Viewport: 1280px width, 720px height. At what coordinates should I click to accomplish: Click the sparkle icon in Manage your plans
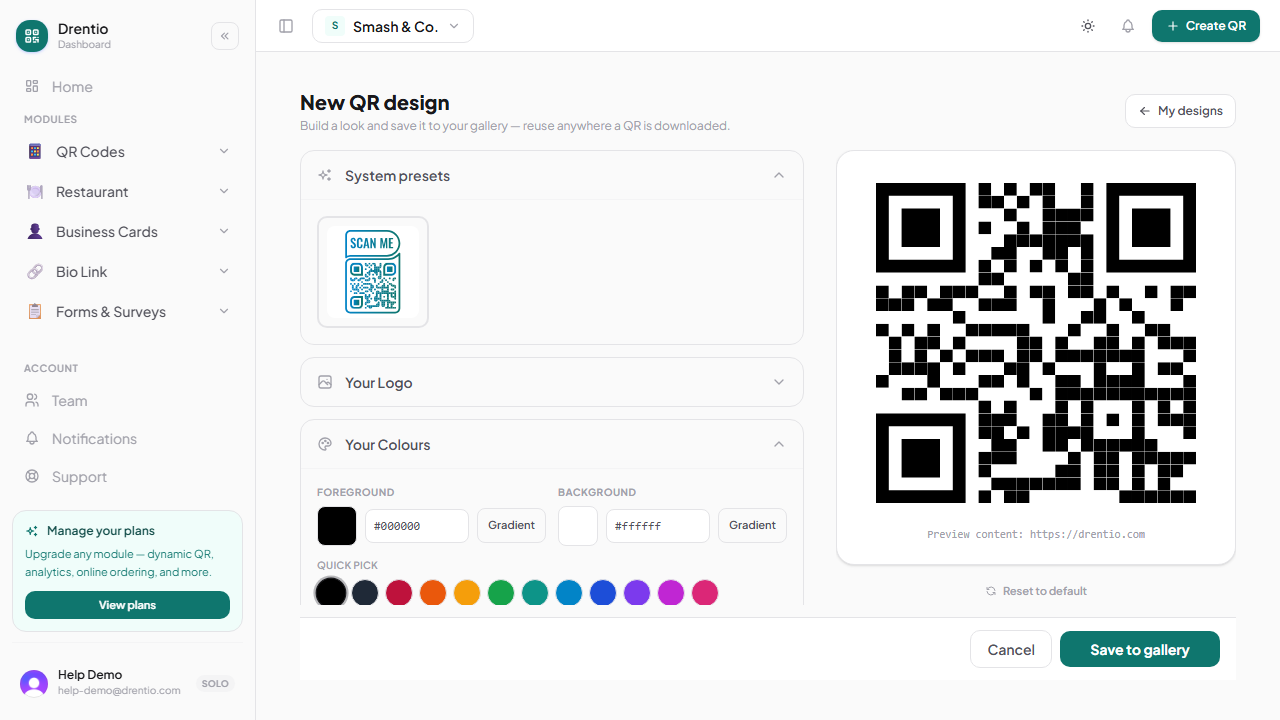coord(32,531)
